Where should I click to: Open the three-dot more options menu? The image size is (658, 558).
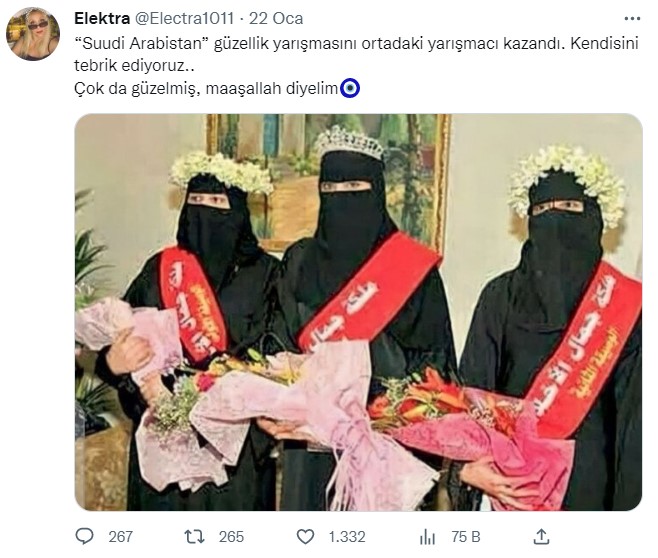(x=632, y=18)
